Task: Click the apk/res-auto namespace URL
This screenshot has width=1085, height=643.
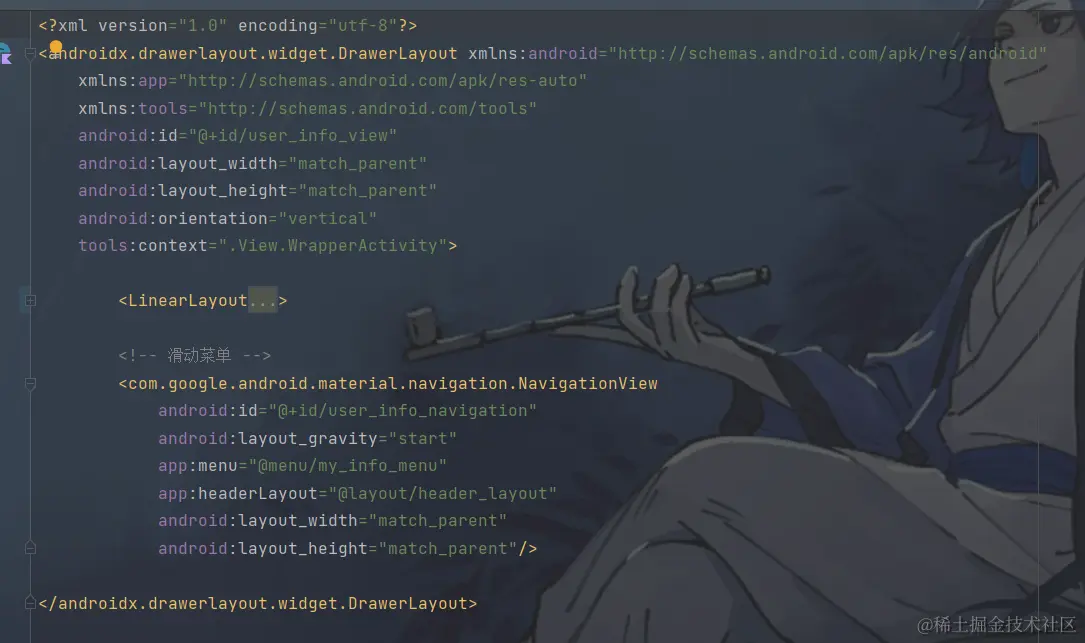Action: pos(383,81)
